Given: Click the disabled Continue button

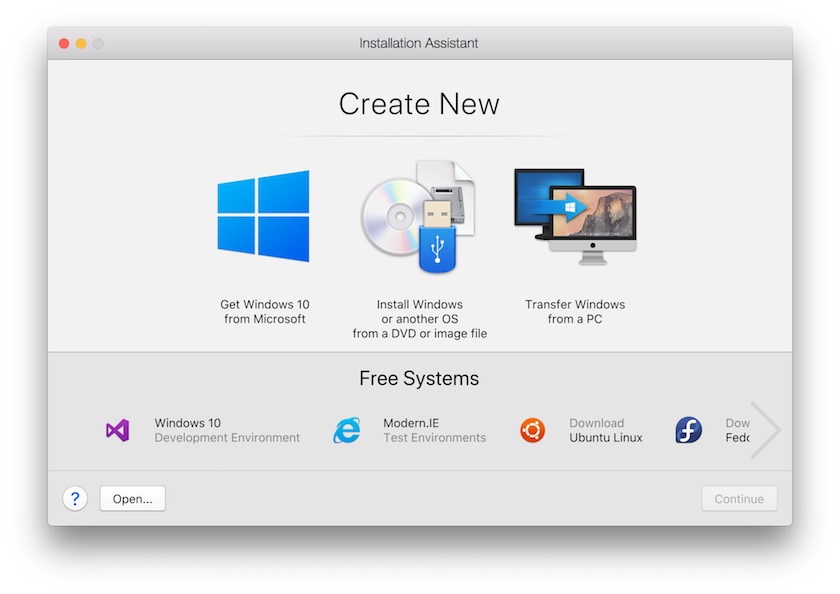Looking at the screenshot, I should [x=739, y=499].
